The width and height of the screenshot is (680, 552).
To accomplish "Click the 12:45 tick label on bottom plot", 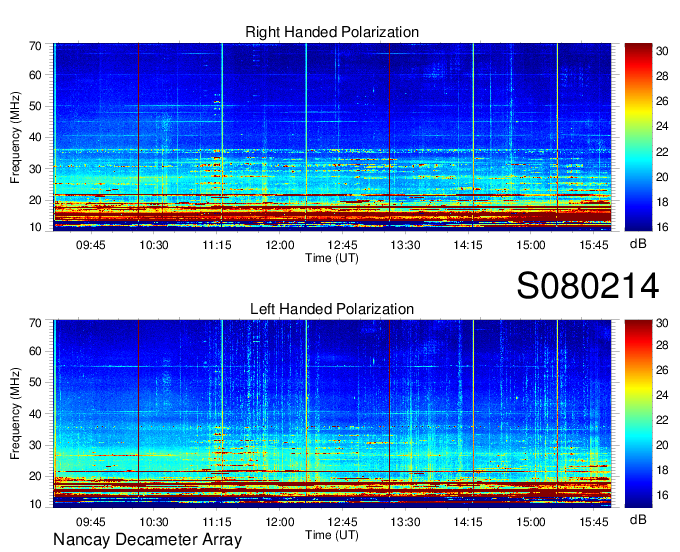I will [342, 522].
